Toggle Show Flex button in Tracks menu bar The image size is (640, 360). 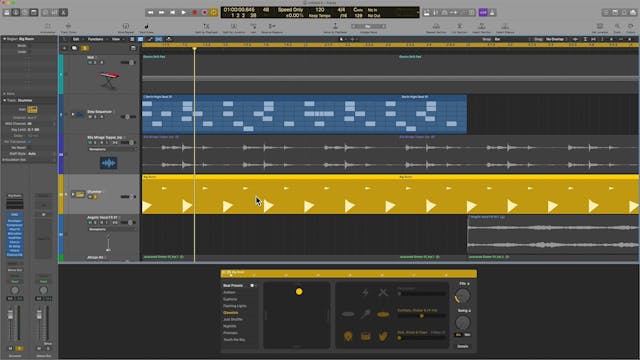[159, 39]
